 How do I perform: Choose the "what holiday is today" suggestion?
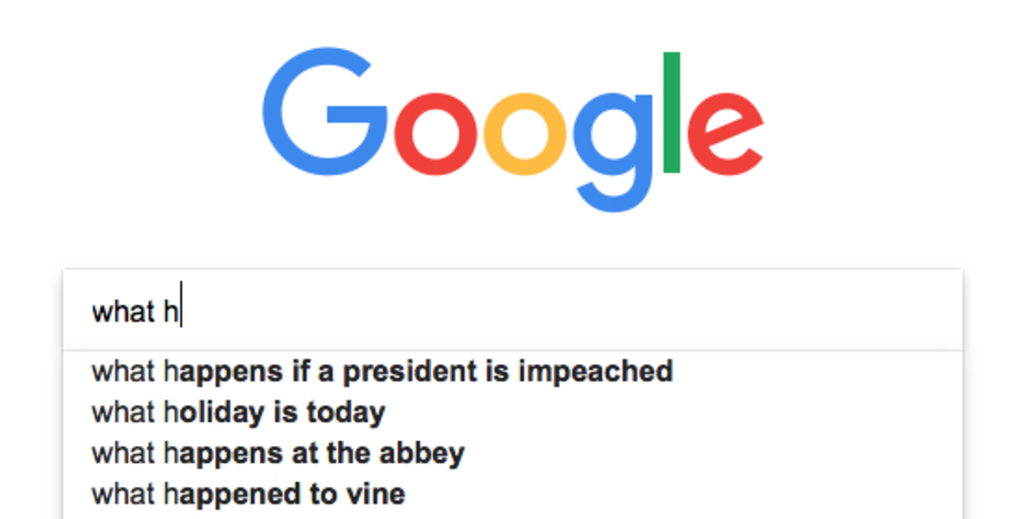513,413
